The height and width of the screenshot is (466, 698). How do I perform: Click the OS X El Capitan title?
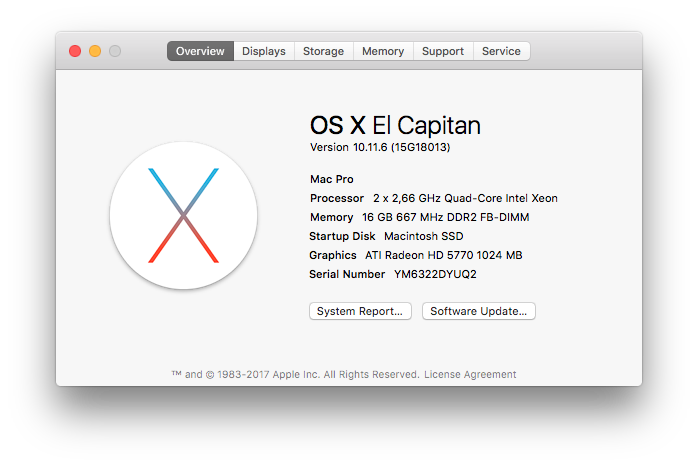(x=395, y=125)
